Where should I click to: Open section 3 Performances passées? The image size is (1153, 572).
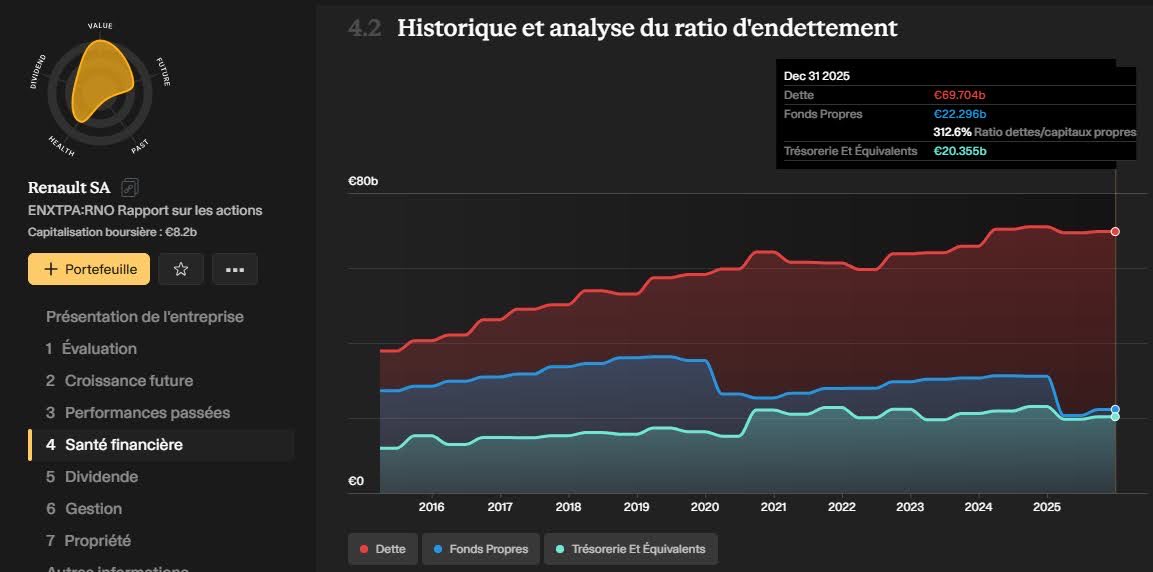coord(138,412)
